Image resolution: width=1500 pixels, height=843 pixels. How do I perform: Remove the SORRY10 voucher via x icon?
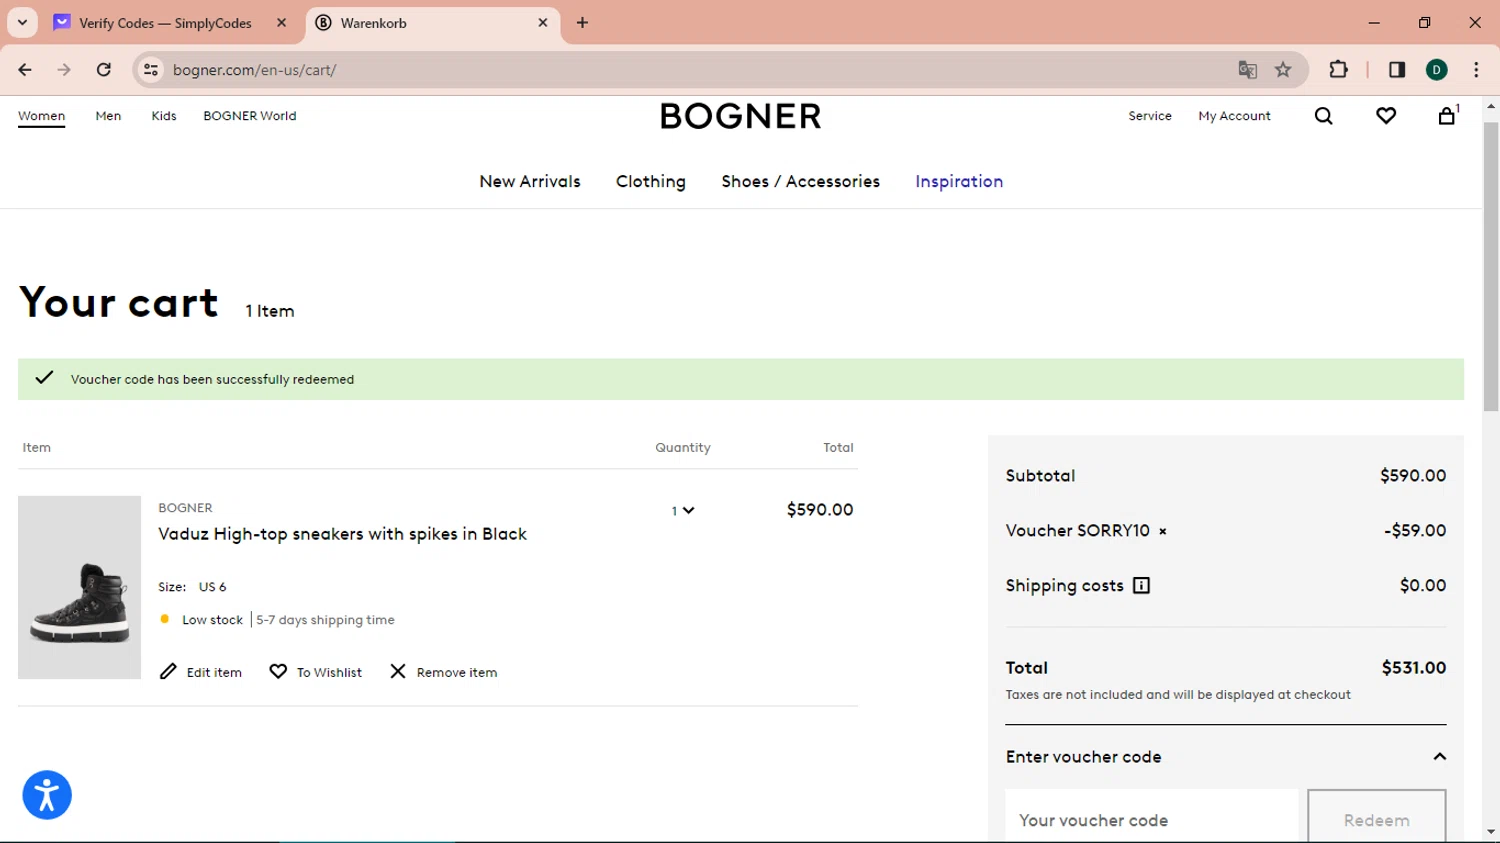point(1163,532)
